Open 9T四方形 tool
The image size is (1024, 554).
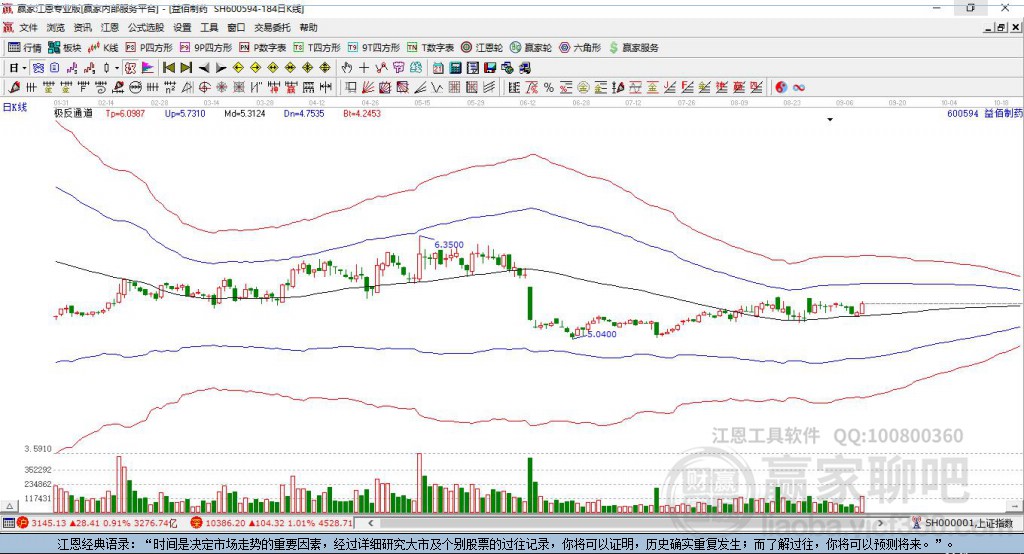coord(374,48)
